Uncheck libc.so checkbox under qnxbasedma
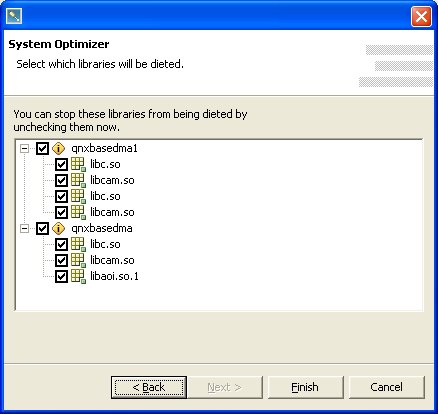438x414 pixels. (x=61, y=244)
